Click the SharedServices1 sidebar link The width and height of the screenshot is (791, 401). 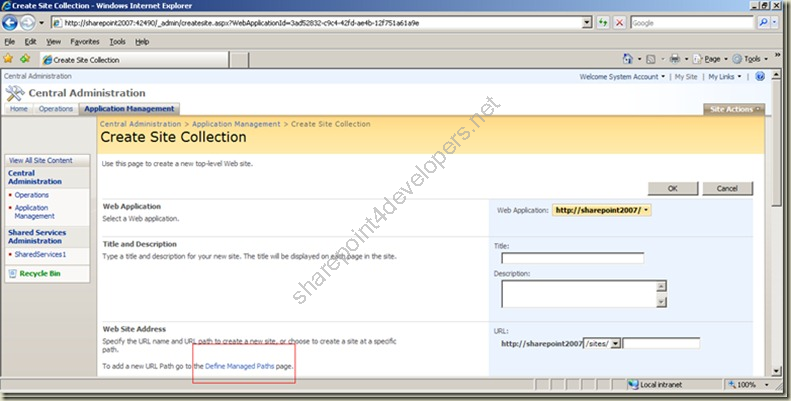pos(40,255)
